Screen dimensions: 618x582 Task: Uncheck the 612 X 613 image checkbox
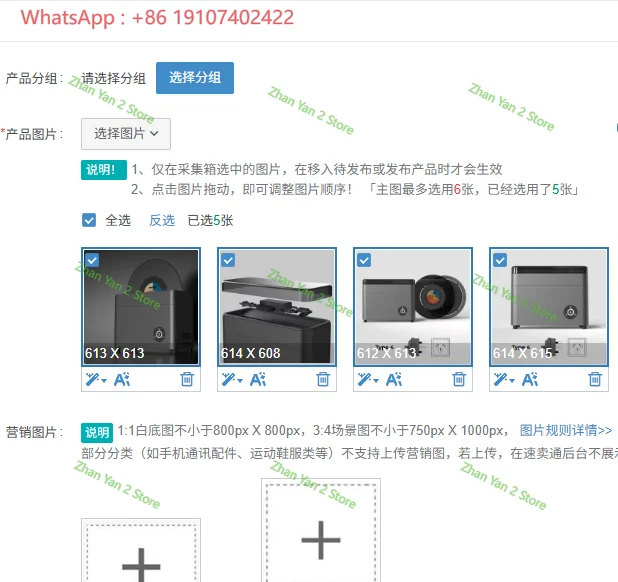[x=364, y=260]
